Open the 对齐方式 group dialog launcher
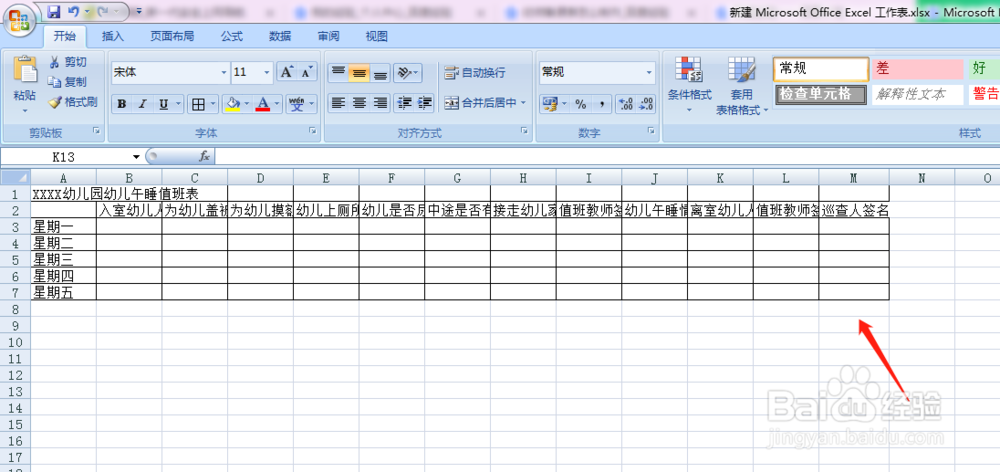Screen dimensions: 1000x472 pos(524,131)
